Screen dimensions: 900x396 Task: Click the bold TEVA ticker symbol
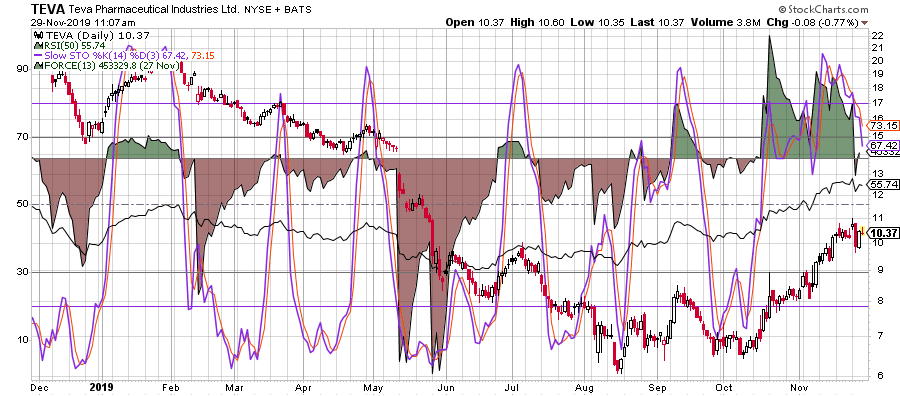tap(48, 9)
